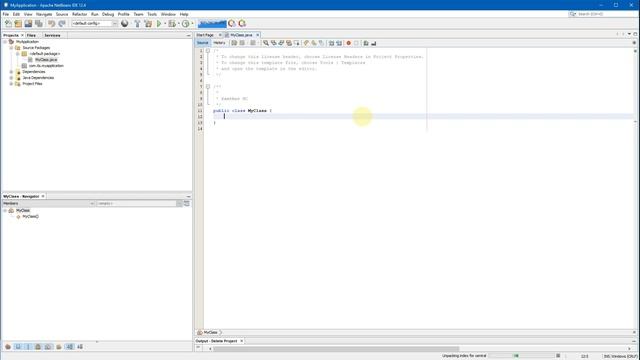Click the editor Comment icon
The width and height of the screenshot is (640, 360).
tap(366, 43)
